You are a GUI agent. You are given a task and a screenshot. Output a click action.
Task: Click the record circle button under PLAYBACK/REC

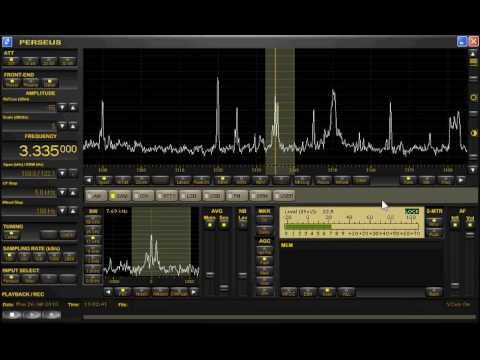point(52,315)
